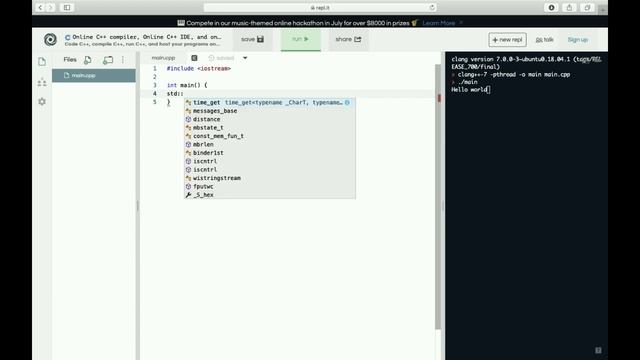This screenshot has height=360, width=640.
Task: Open Safari downloads icon
Action: coord(551,7)
